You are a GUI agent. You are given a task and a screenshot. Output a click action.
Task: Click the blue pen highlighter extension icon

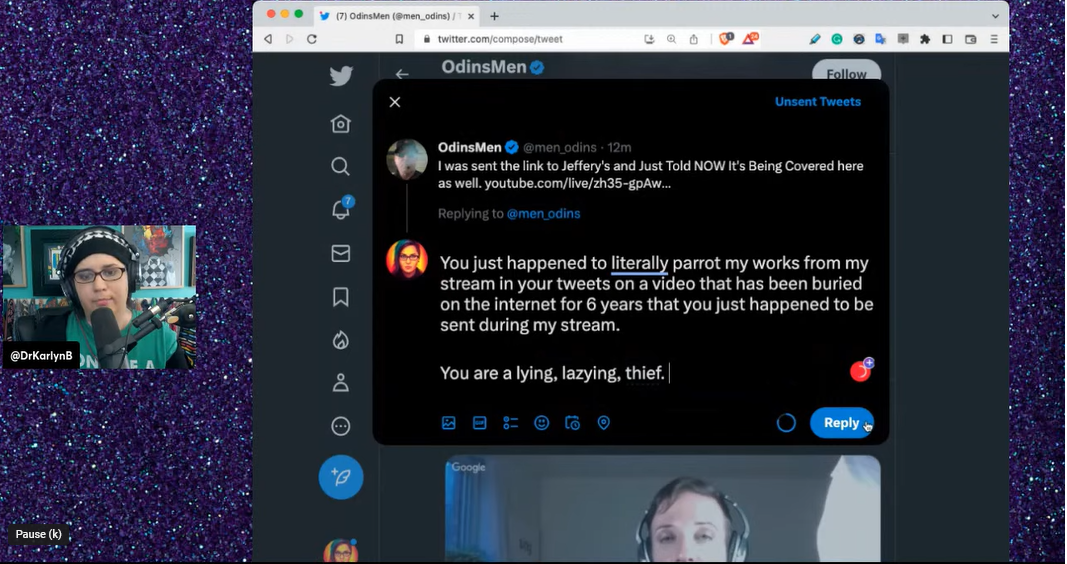(815, 39)
